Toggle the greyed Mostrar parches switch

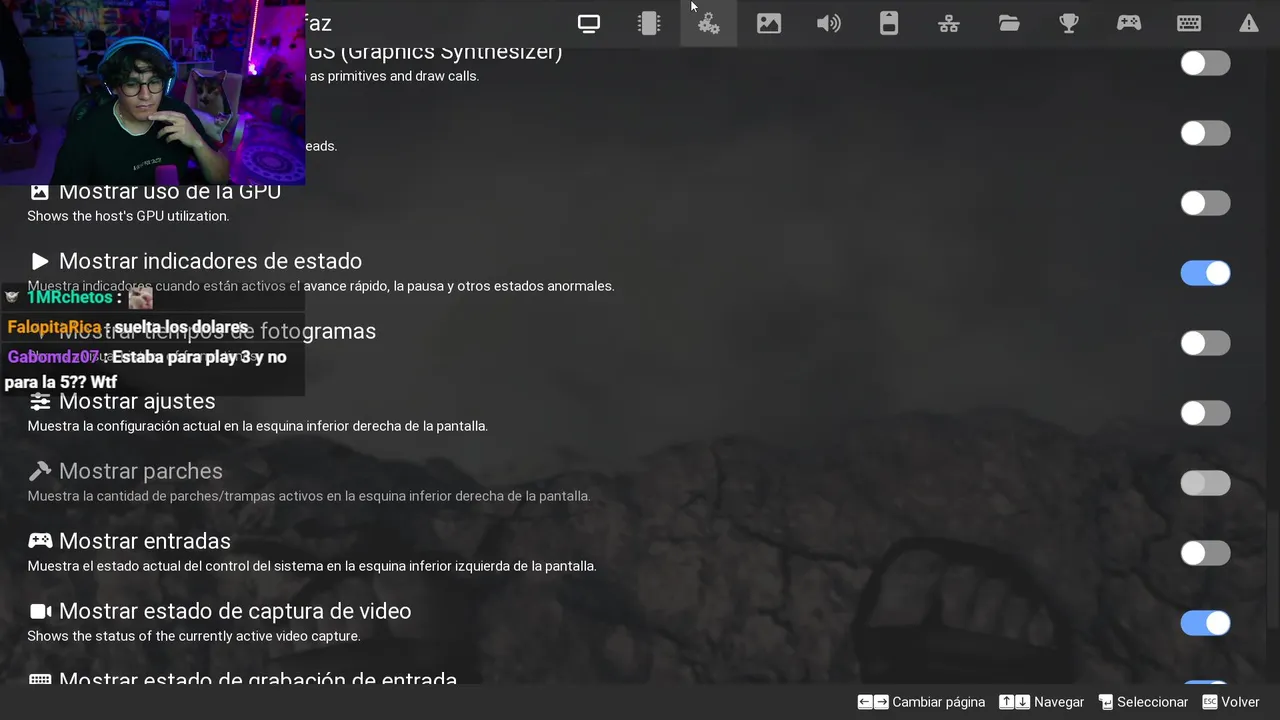1205,483
